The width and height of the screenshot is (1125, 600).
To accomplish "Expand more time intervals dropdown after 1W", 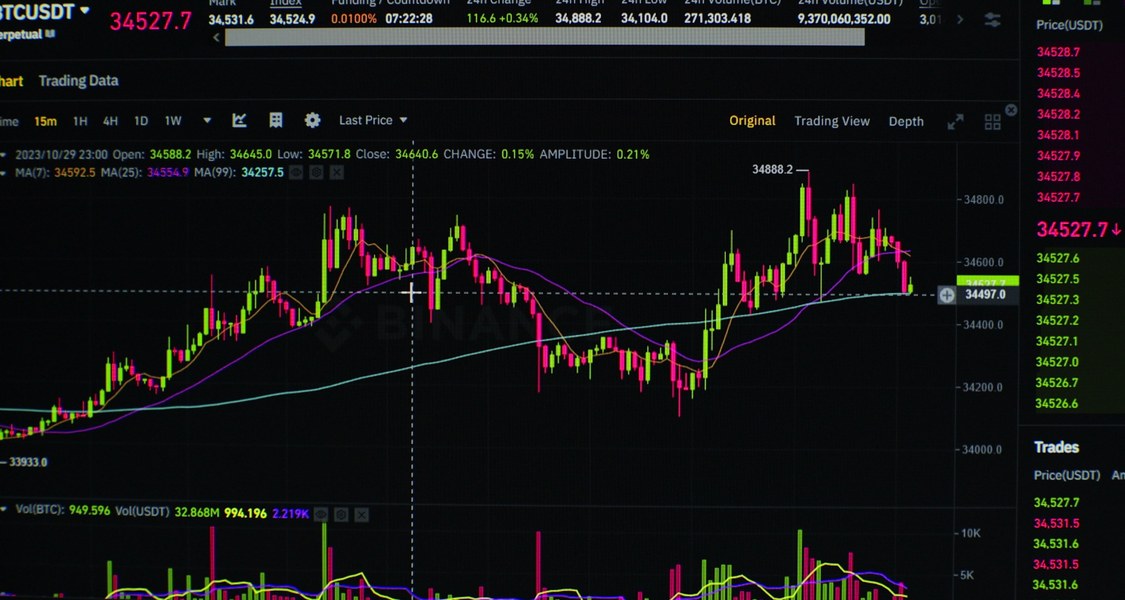I will pyautogui.click(x=207, y=121).
